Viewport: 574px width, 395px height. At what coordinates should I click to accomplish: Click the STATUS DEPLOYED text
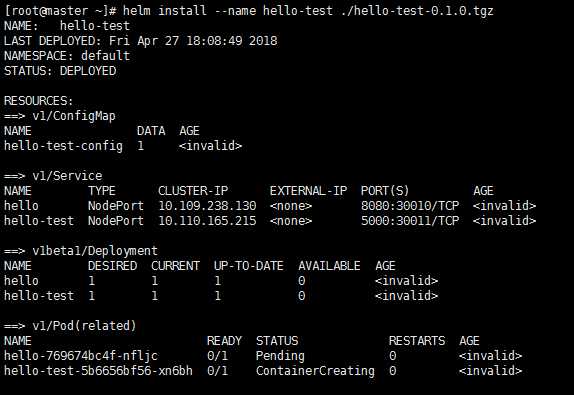(60, 71)
